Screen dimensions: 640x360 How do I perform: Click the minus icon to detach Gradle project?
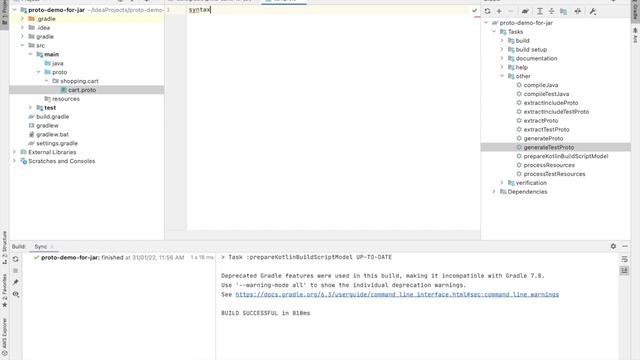click(510, 11)
